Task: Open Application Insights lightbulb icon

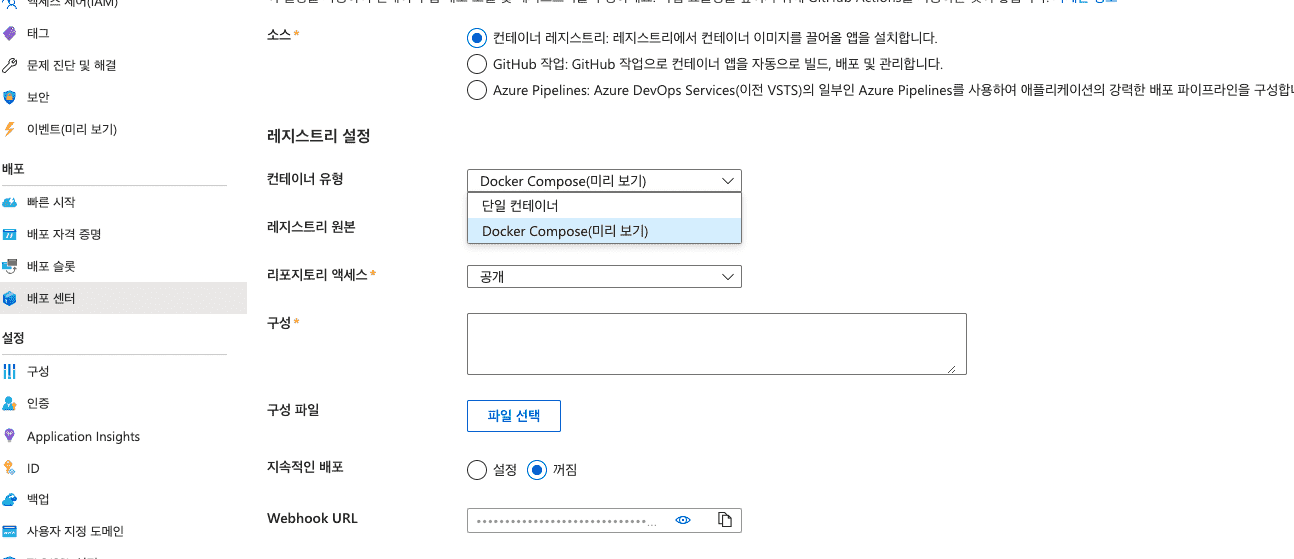Action: 10,436
